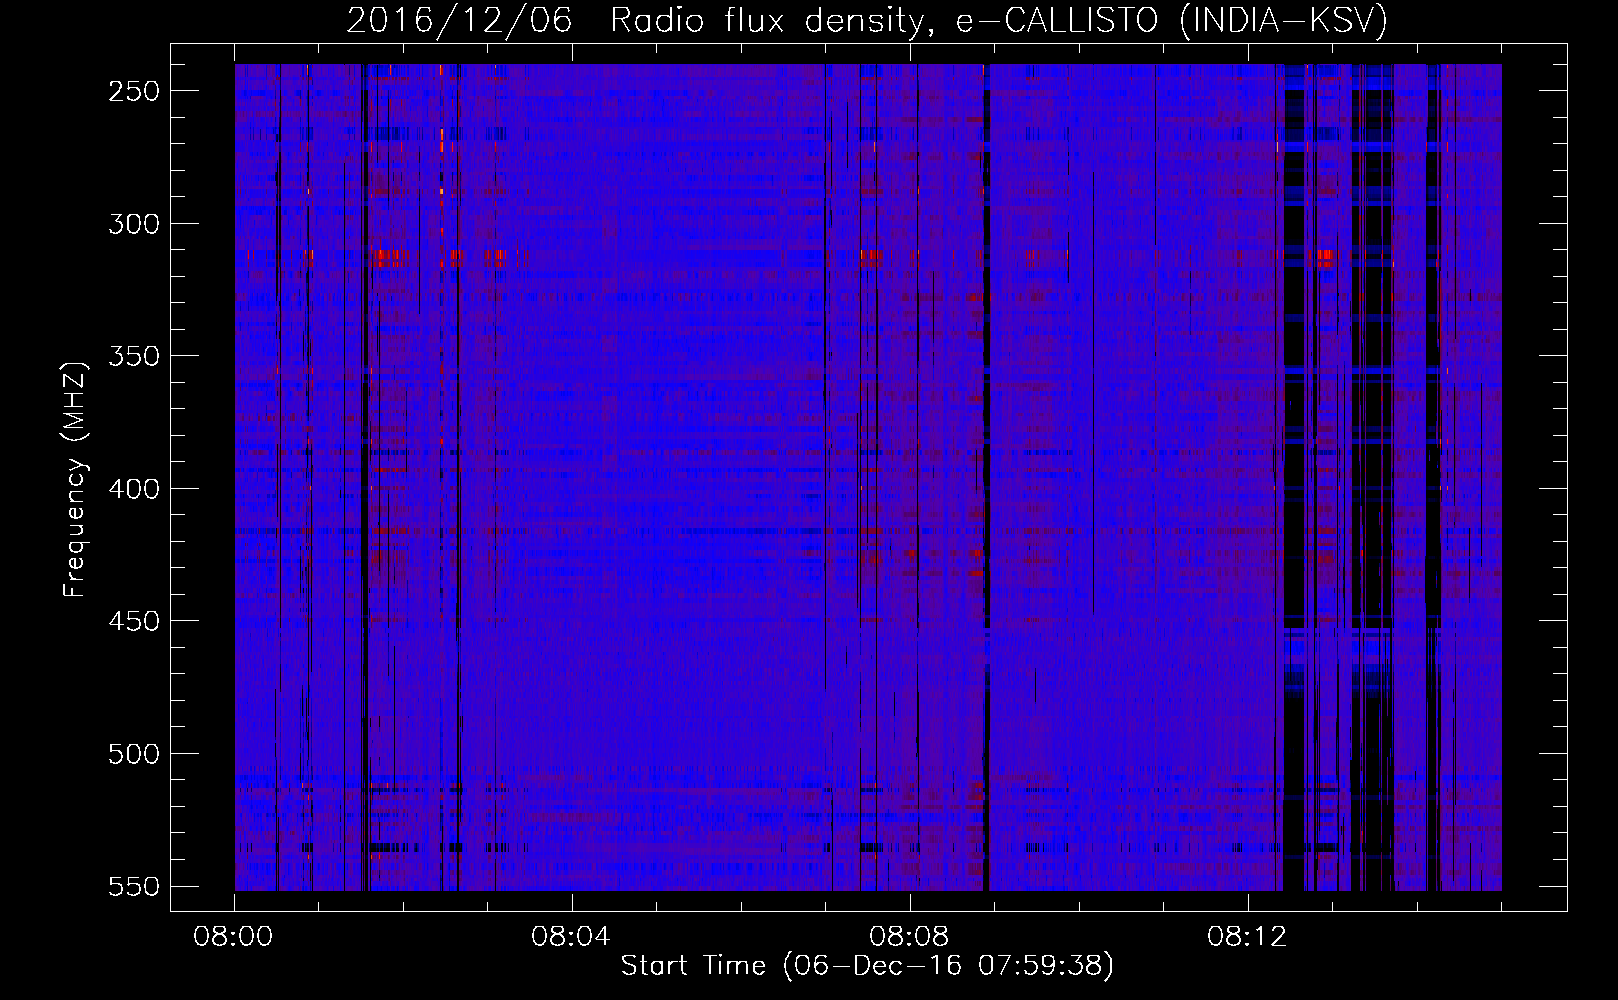Click the 550 frequency tick label

(134, 886)
